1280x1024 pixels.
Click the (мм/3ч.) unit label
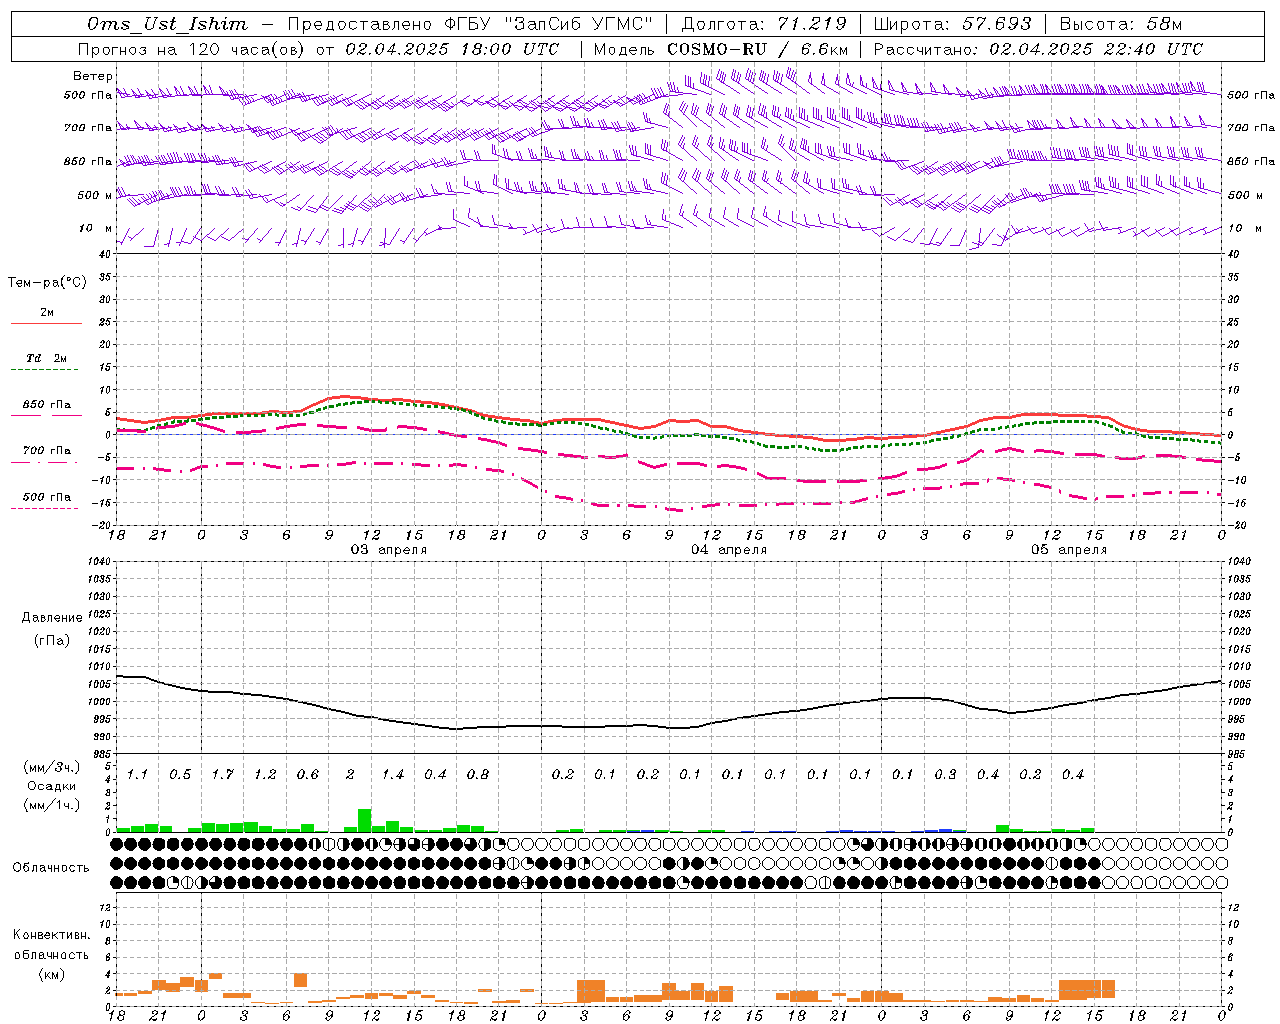click(x=51, y=768)
